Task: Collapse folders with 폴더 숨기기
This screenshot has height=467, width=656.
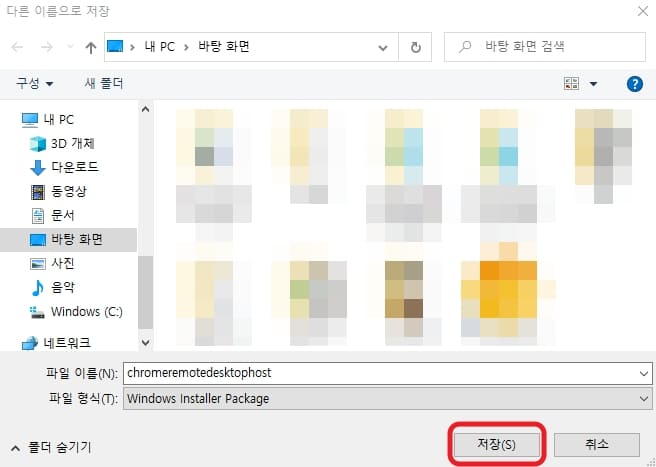Action: [51, 448]
